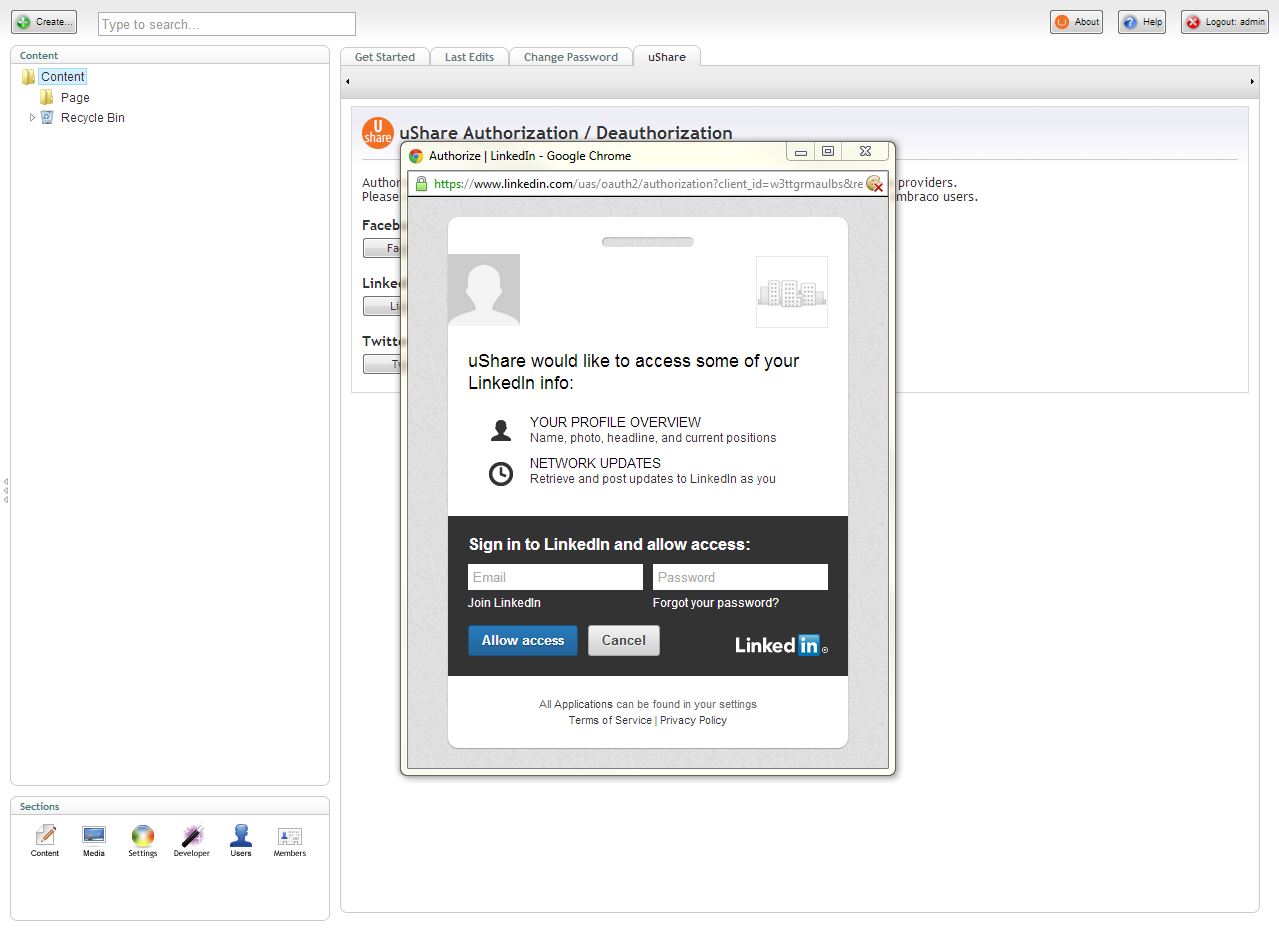Open the Content section icon

coord(45,841)
